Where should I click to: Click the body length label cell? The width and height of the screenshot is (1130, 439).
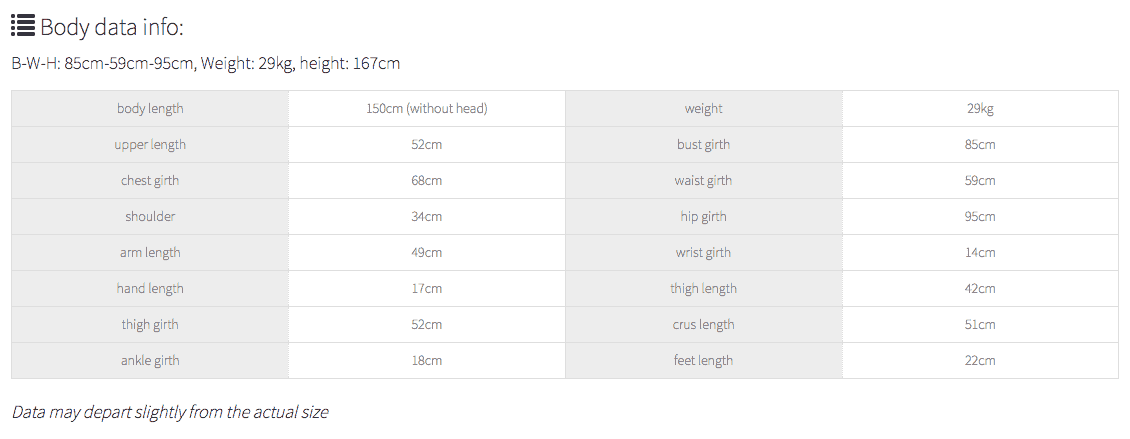tap(150, 108)
